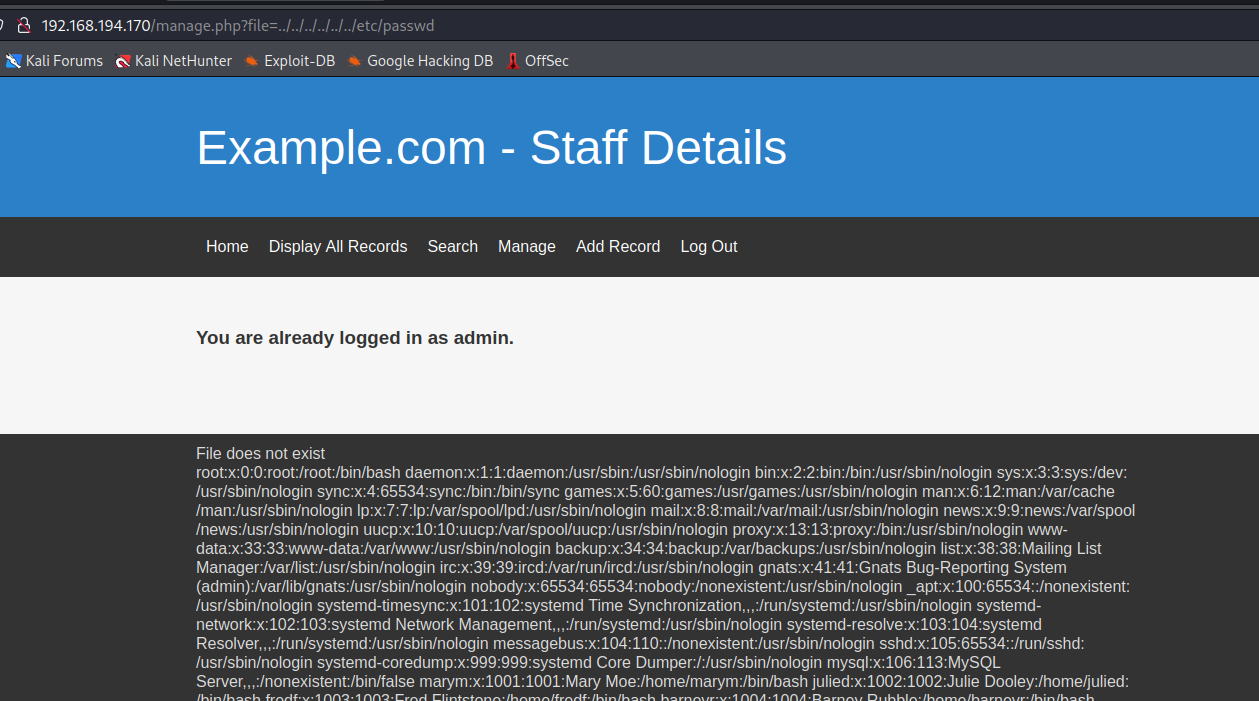Open the Exploit-DB bookmark icon

coord(252,61)
